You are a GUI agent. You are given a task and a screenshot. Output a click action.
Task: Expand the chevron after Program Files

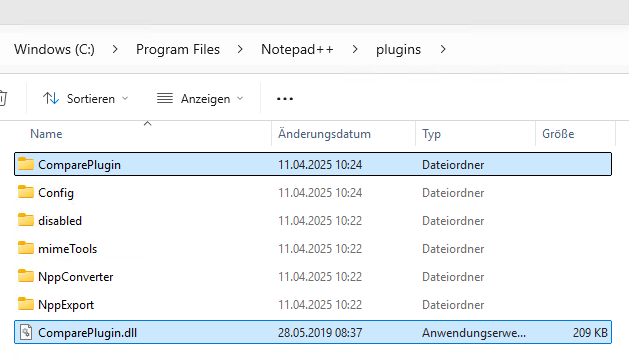tap(240, 49)
